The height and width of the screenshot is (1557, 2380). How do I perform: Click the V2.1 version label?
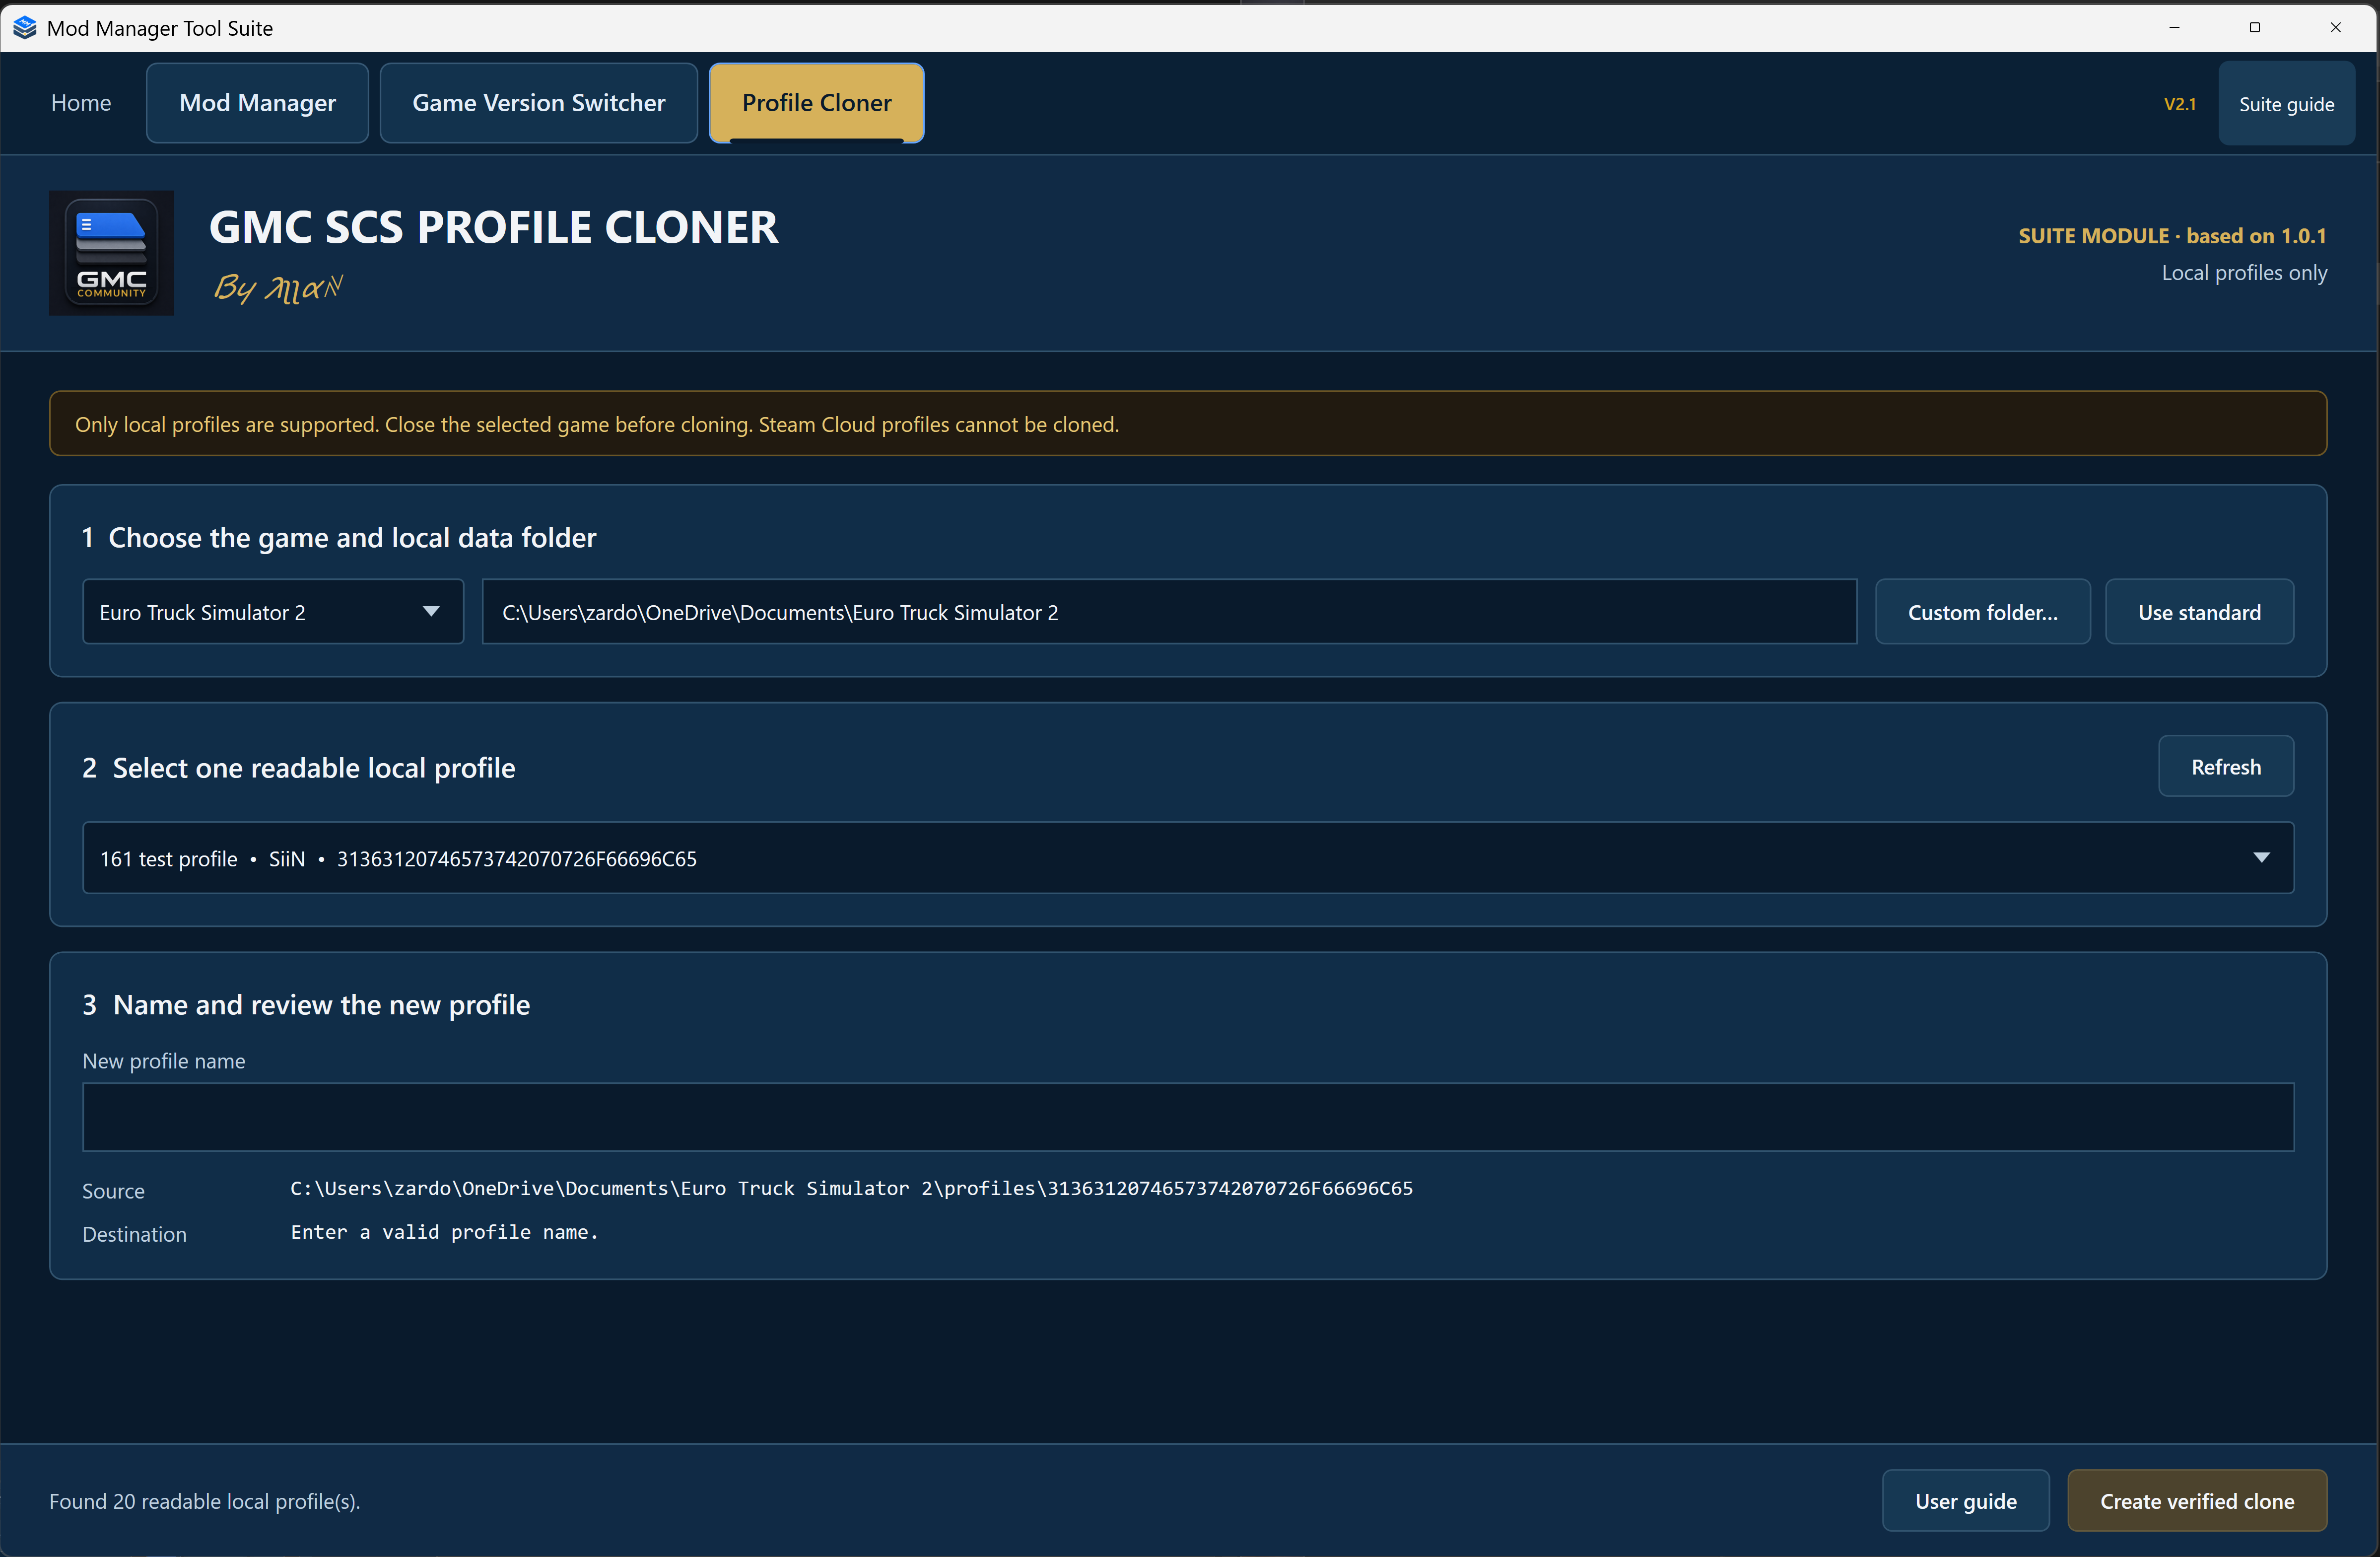[x=2180, y=104]
